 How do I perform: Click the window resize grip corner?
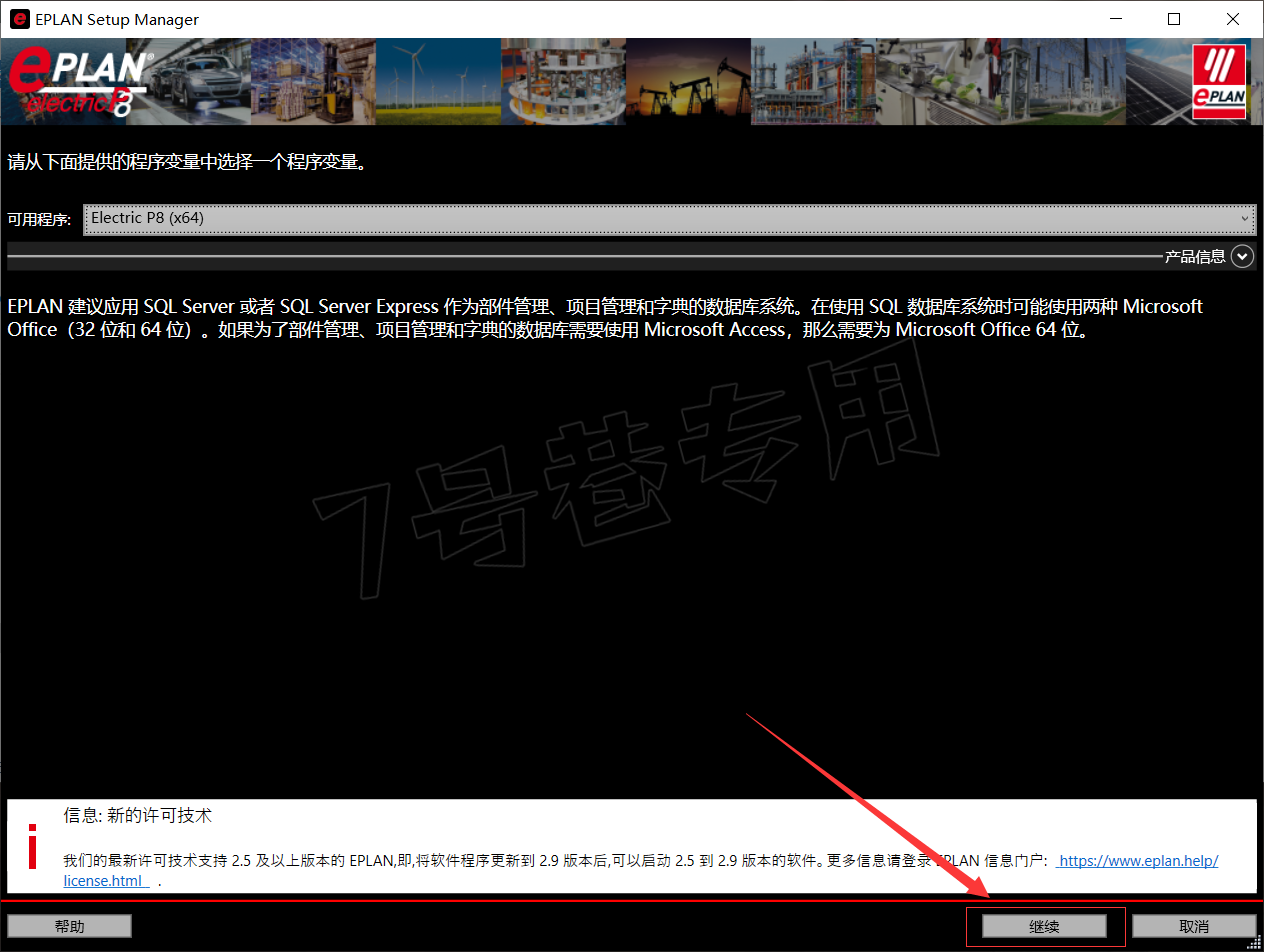click(1254, 942)
